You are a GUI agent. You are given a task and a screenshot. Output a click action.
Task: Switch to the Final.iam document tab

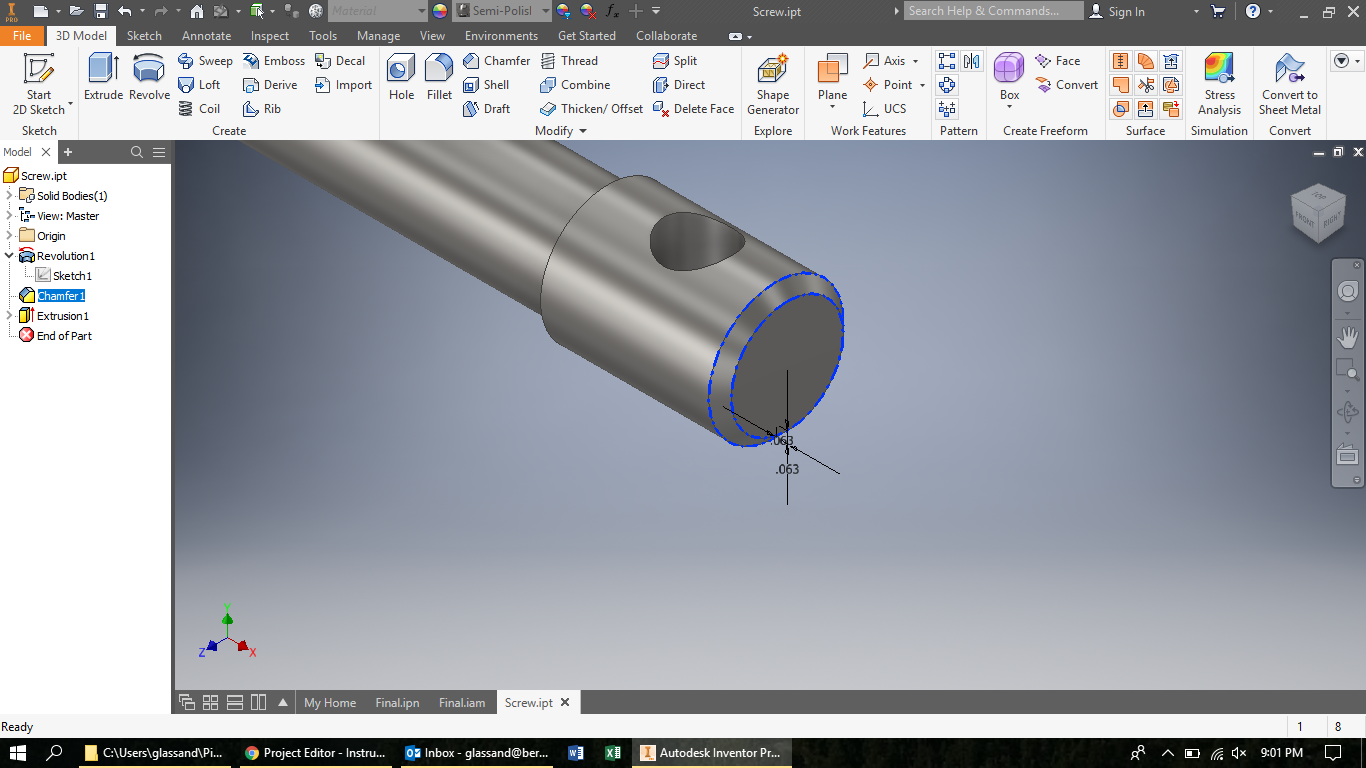pyautogui.click(x=462, y=703)
